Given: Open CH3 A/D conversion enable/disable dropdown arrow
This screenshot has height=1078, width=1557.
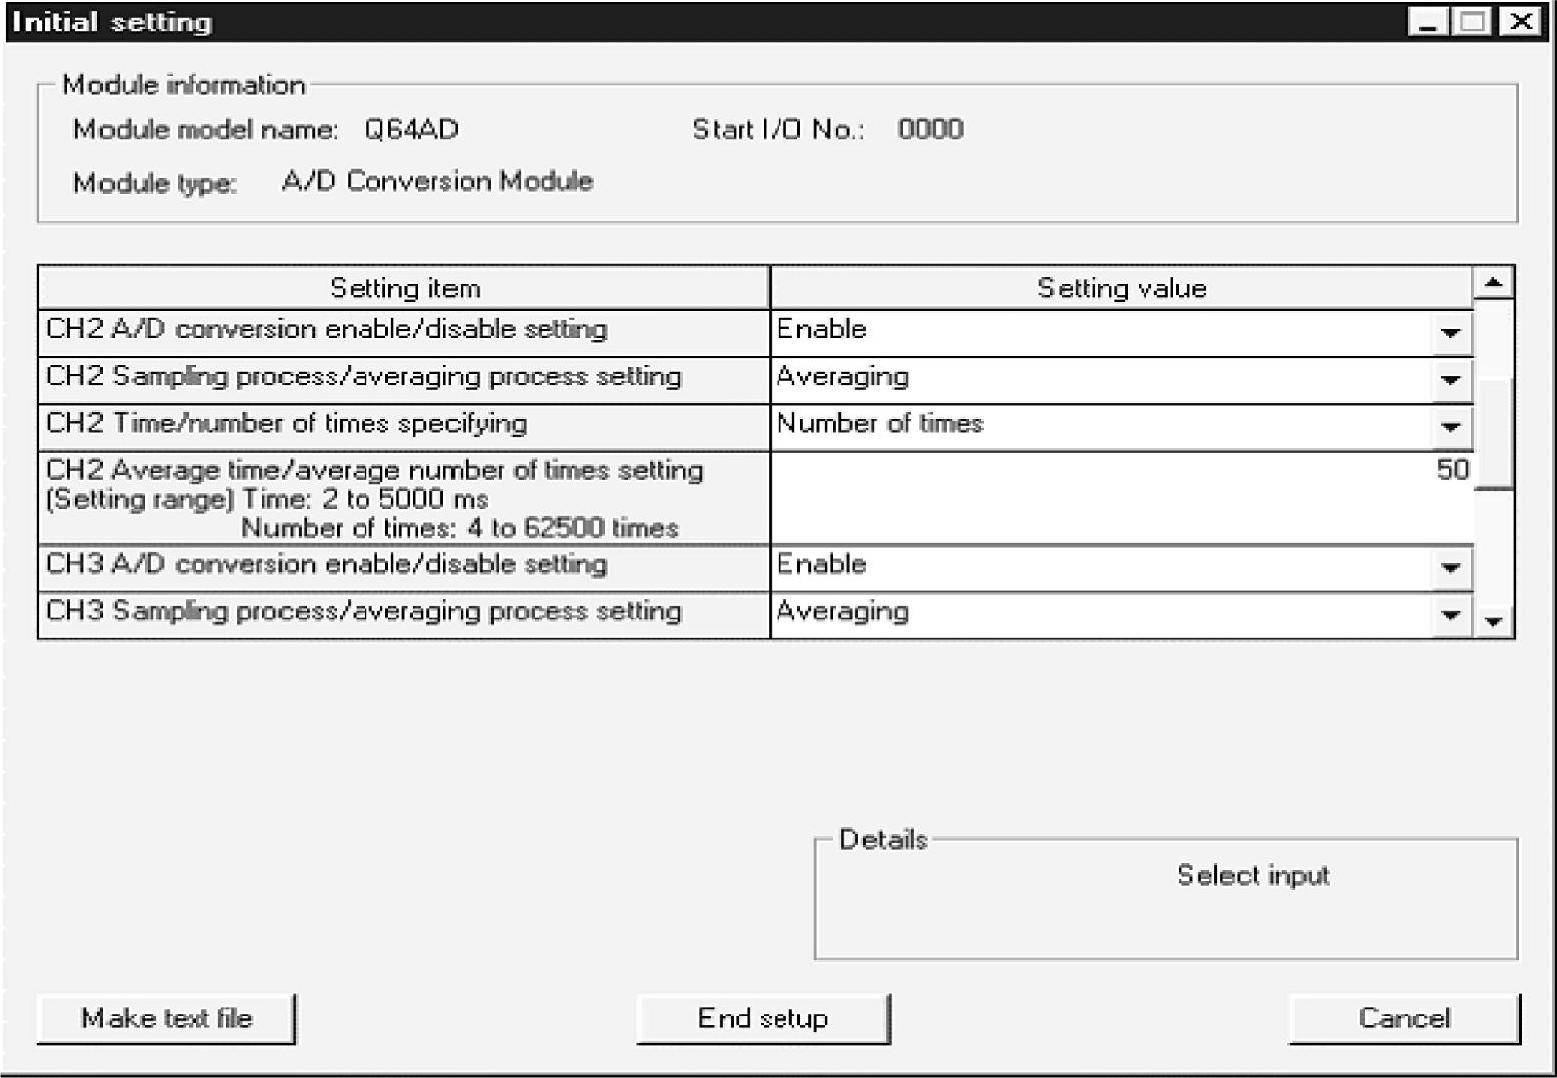Looking at the screenshot, I should coord(1450,568).
